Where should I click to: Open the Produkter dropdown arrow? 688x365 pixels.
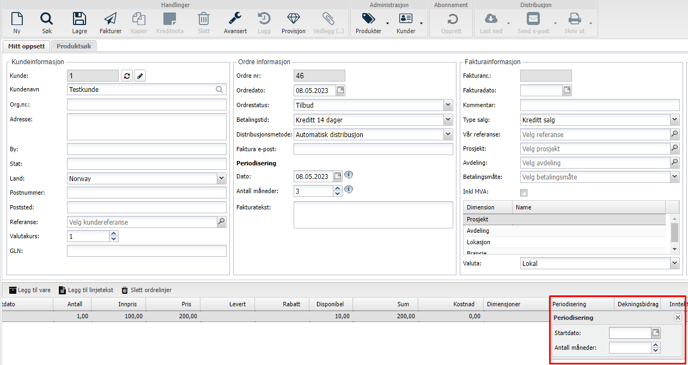(387, 23)
